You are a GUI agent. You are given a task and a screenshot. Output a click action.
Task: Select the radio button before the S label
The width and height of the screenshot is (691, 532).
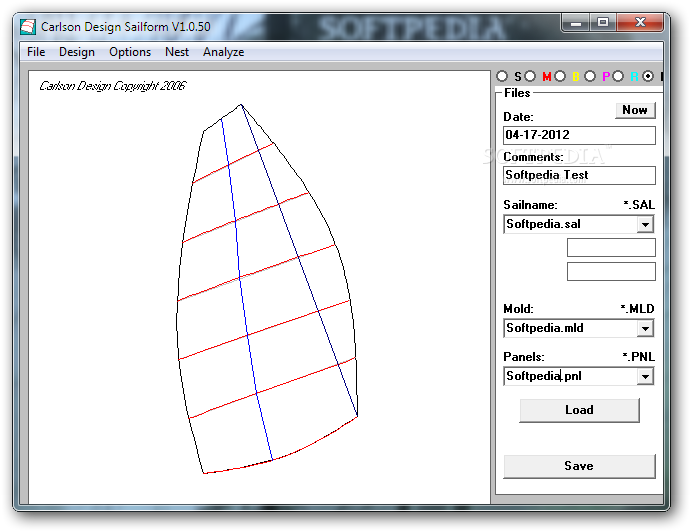tap(502, 76)
